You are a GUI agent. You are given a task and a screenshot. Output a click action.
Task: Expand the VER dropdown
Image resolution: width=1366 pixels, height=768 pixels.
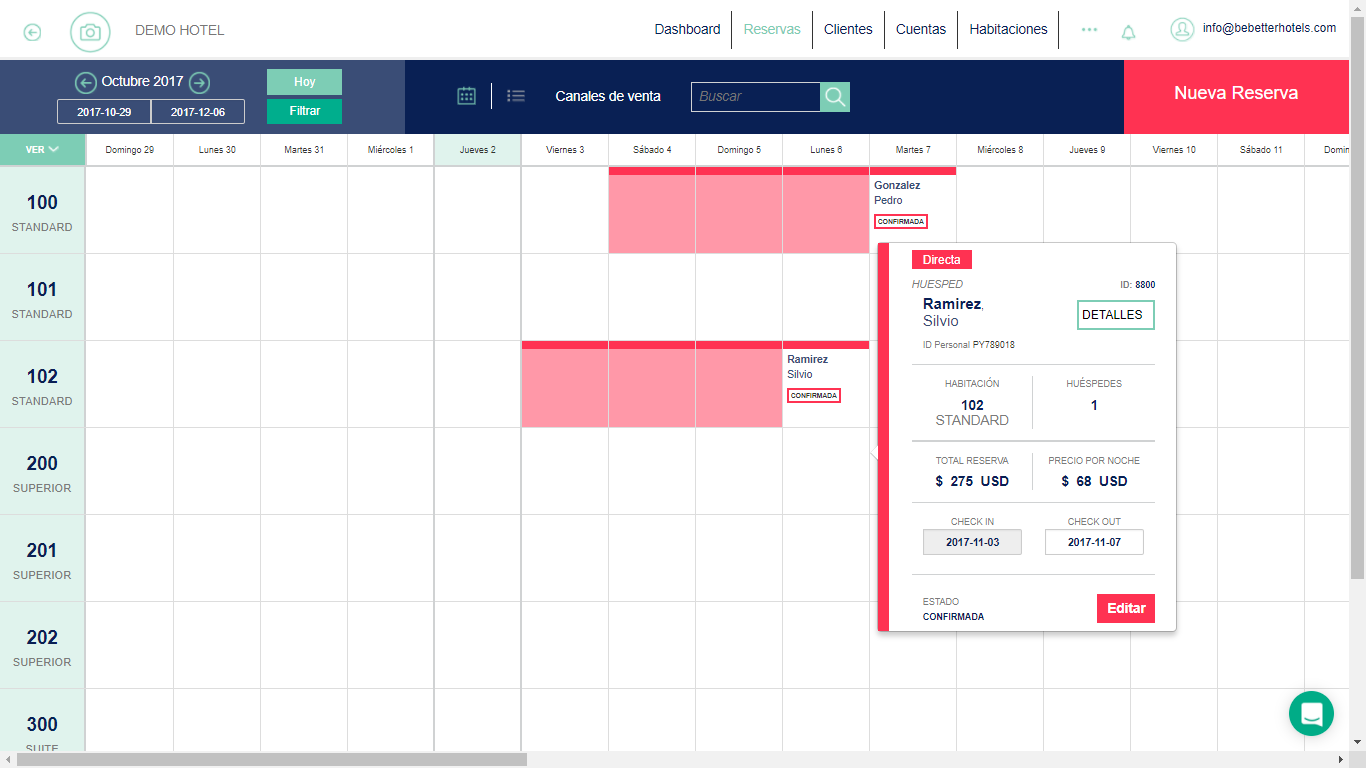point(42,150)
